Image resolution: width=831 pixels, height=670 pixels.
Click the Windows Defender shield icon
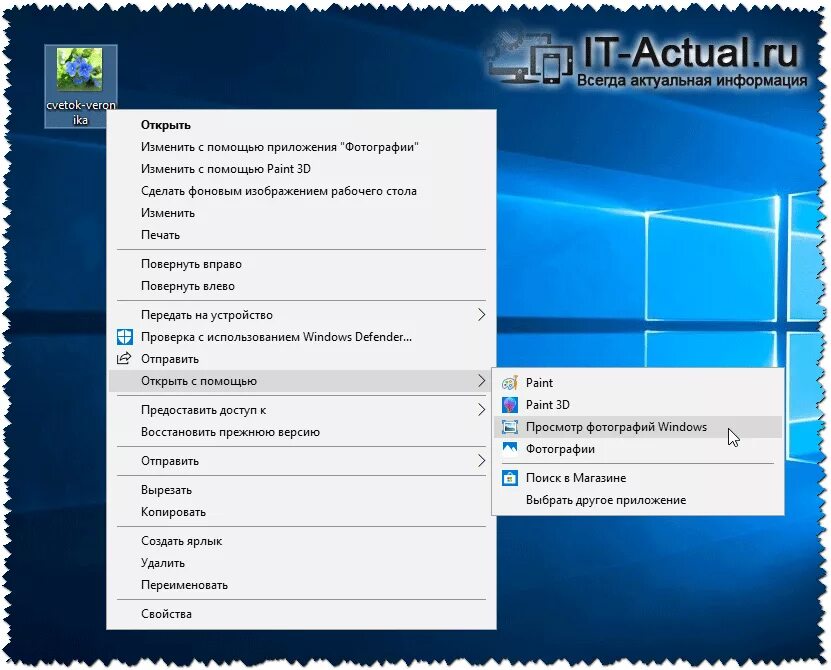point(125,337)
